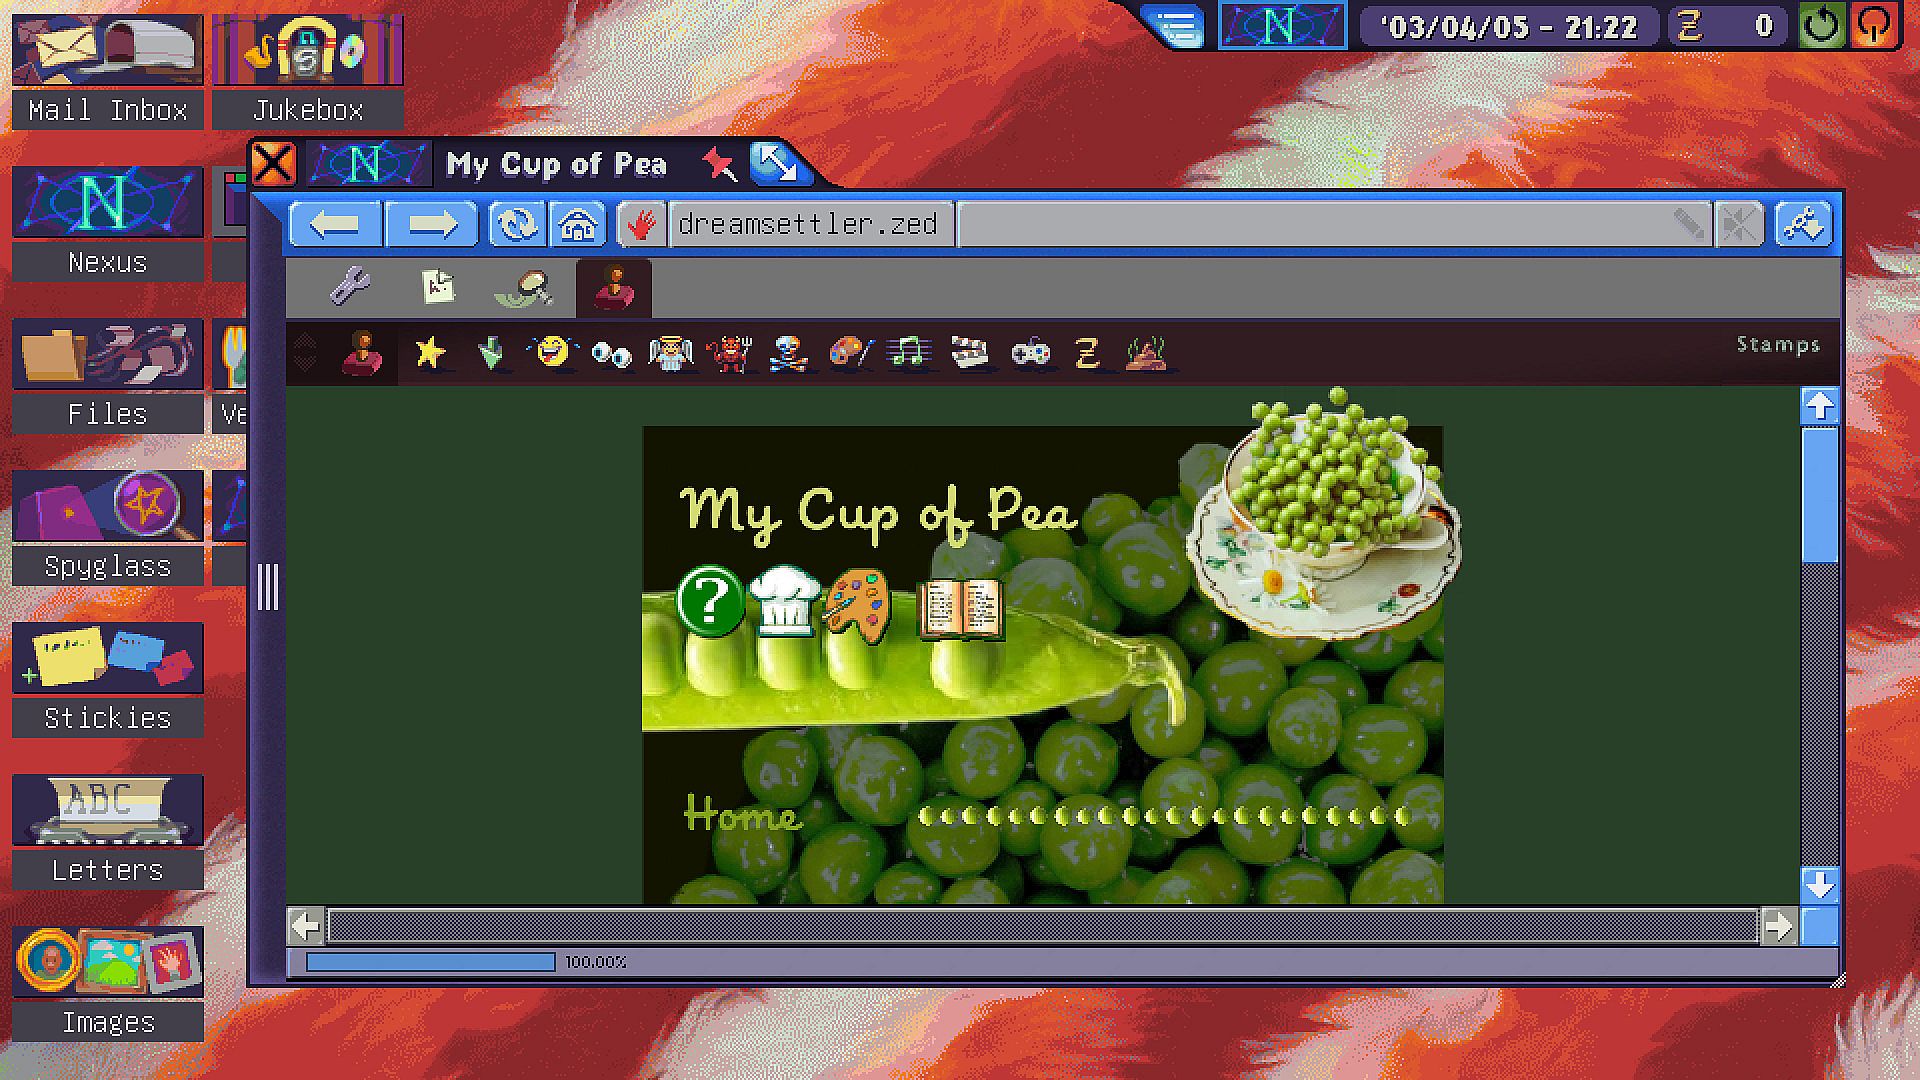Select the star stamp
Viewport: 1920px width, 1080px height.
[x=430, y=352]
